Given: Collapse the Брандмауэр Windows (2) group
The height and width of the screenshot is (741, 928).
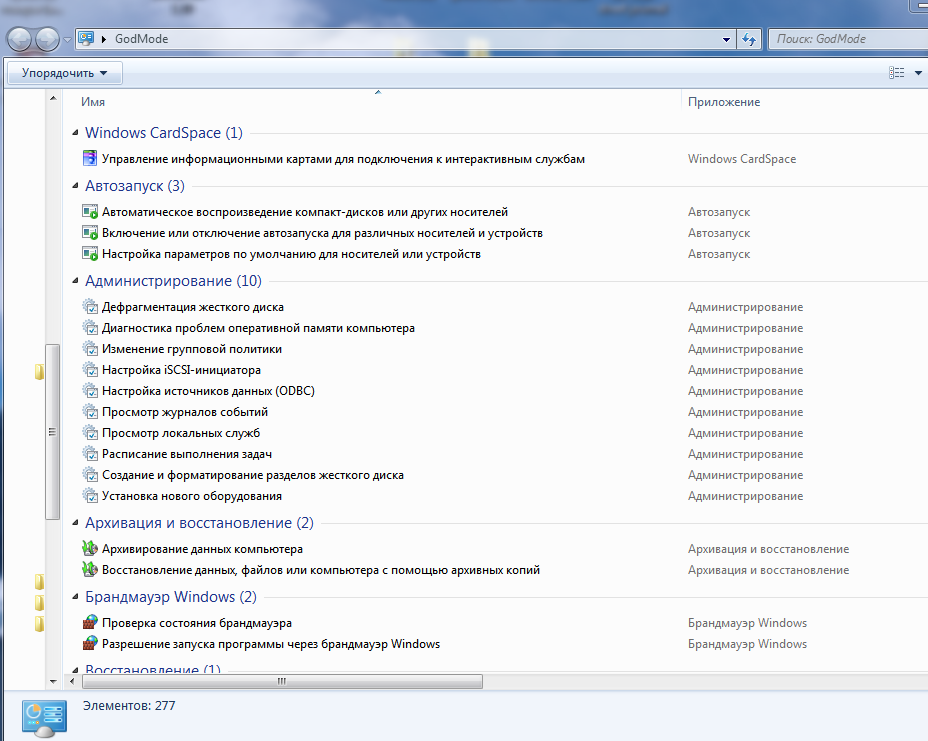Looking at the screenshot, I should point(75,597).
